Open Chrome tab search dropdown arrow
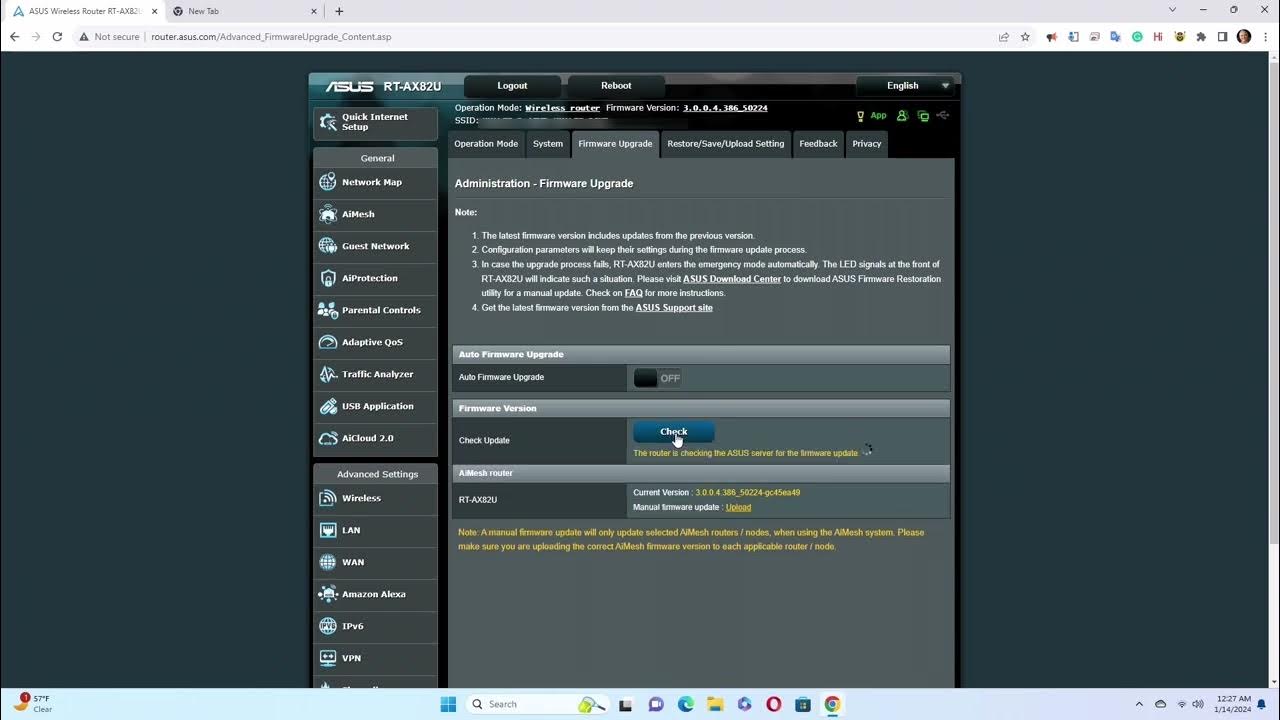This screenshot has height=720, width=1280. 1172,10
